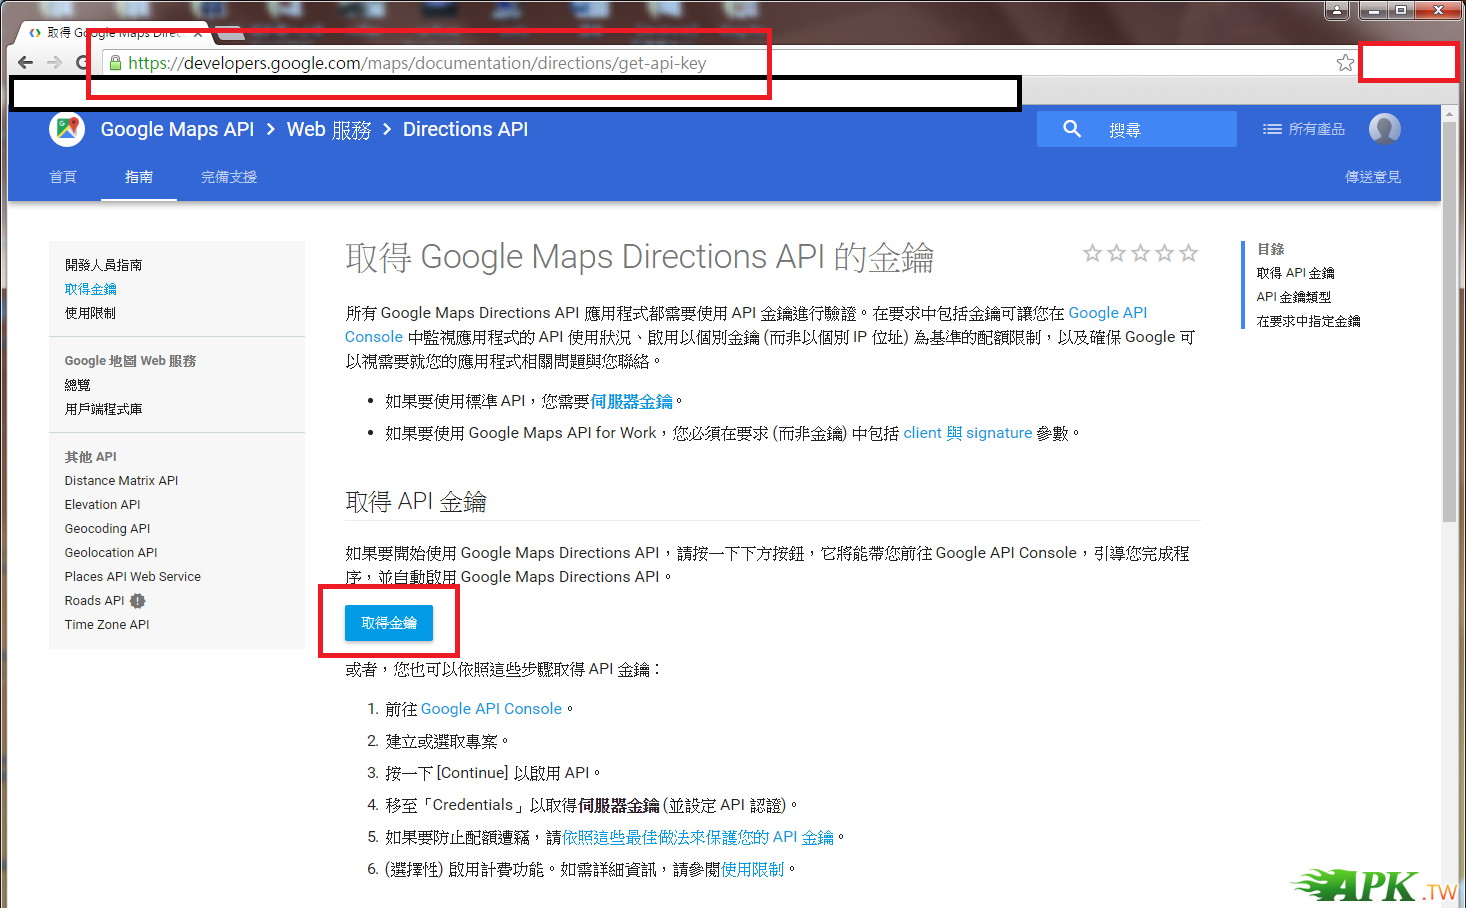Click the magnifying glass search icon
Image resolution: width=1466 pixels, height=908 pixels.
1072,129
